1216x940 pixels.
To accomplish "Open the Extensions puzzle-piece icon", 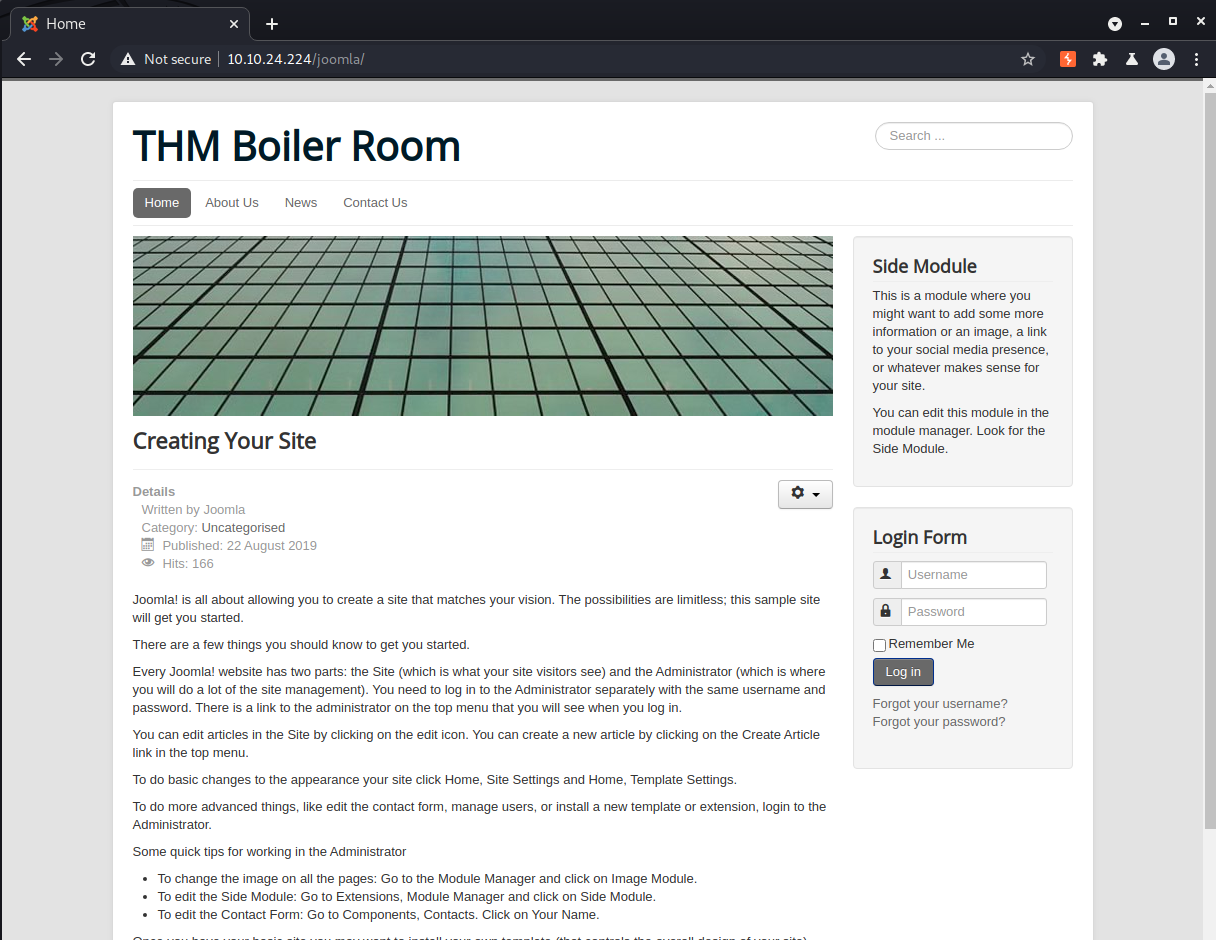I will tap(1100, 59).
